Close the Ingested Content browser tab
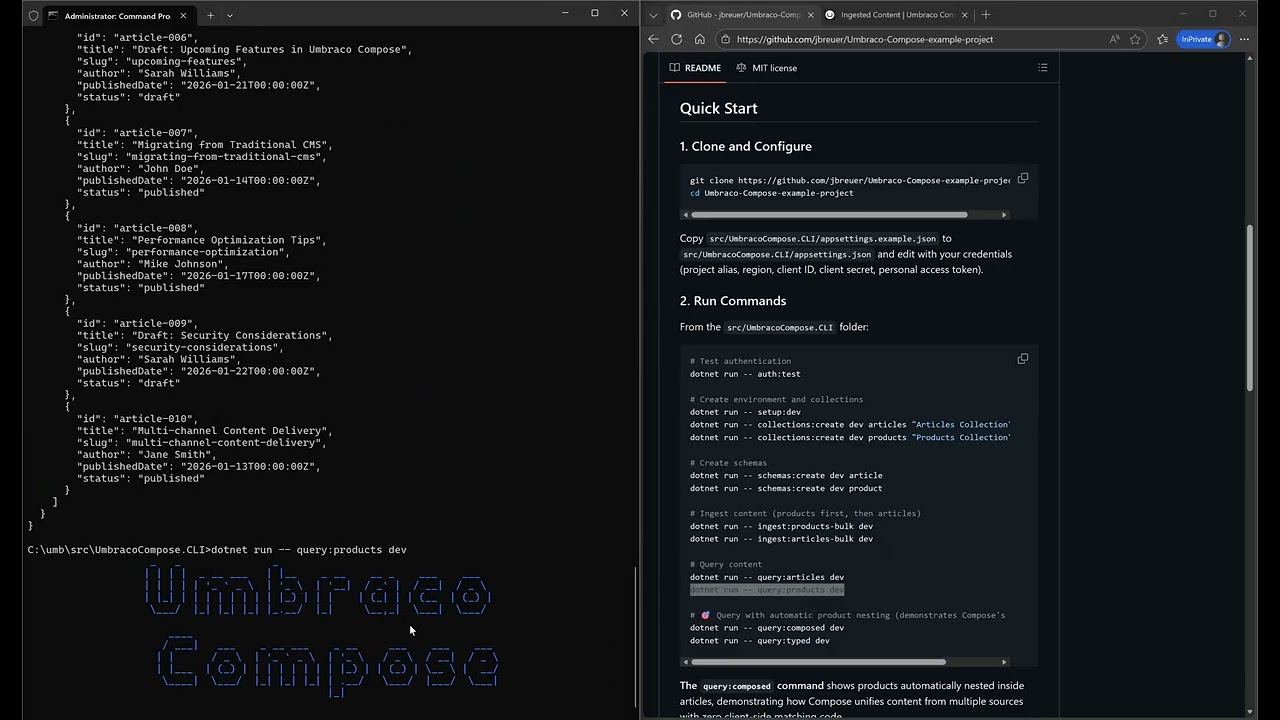 [x=964, y=15]
